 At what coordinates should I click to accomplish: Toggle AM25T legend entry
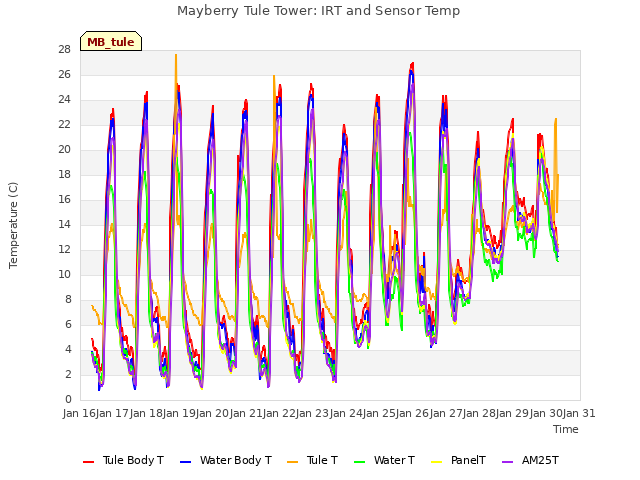point(530,460)
